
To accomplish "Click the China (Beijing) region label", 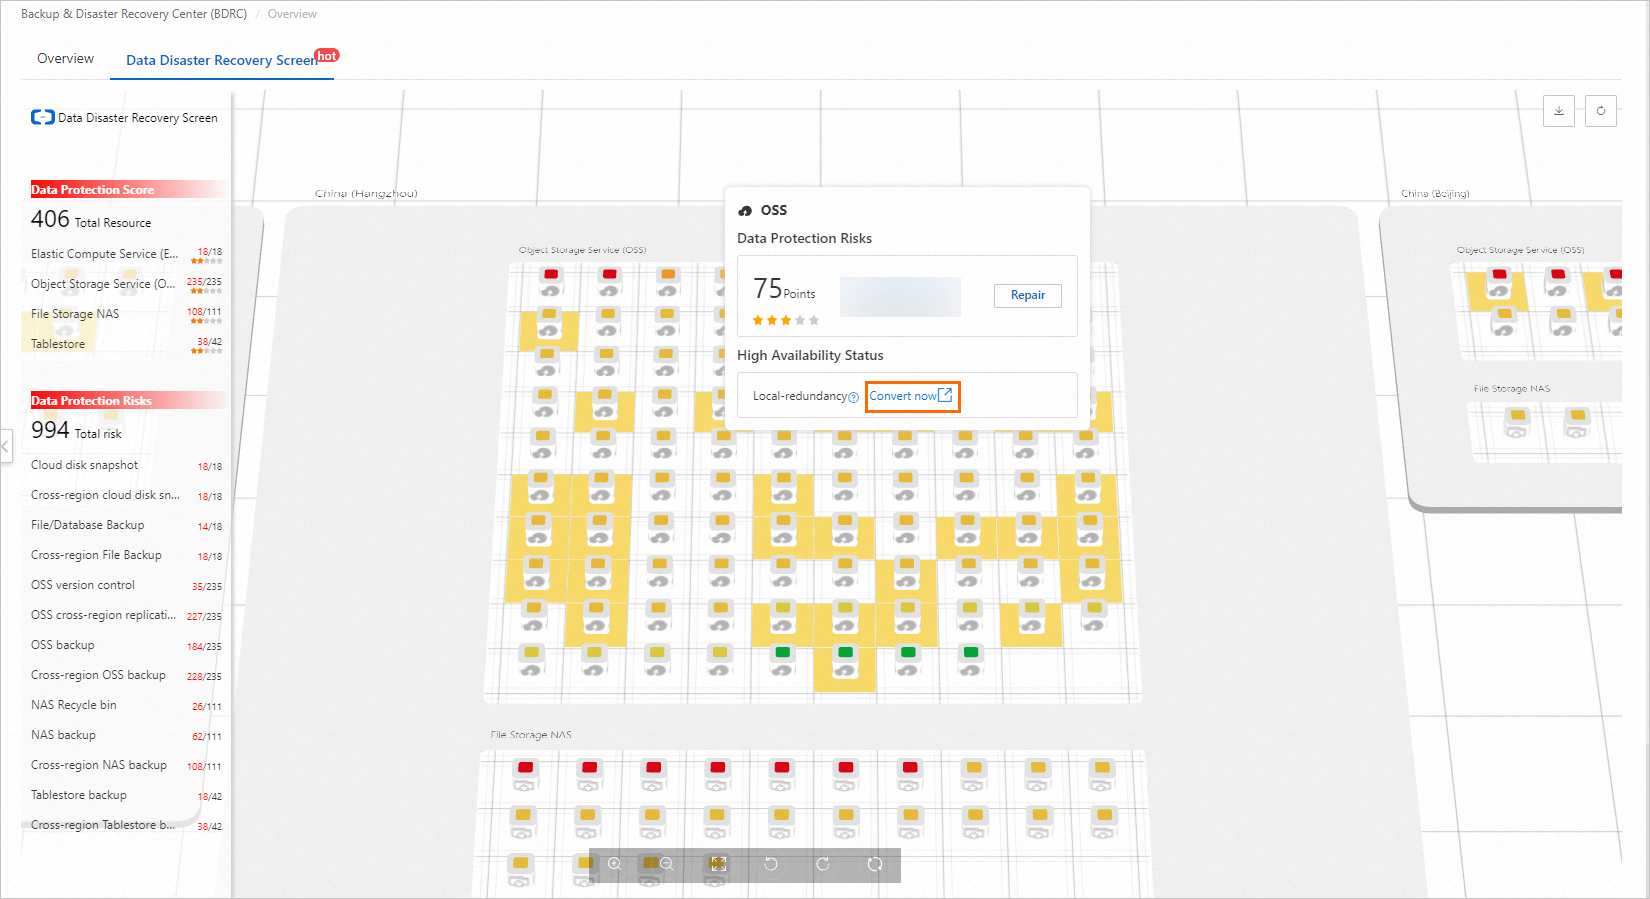I will [1435, 194].
